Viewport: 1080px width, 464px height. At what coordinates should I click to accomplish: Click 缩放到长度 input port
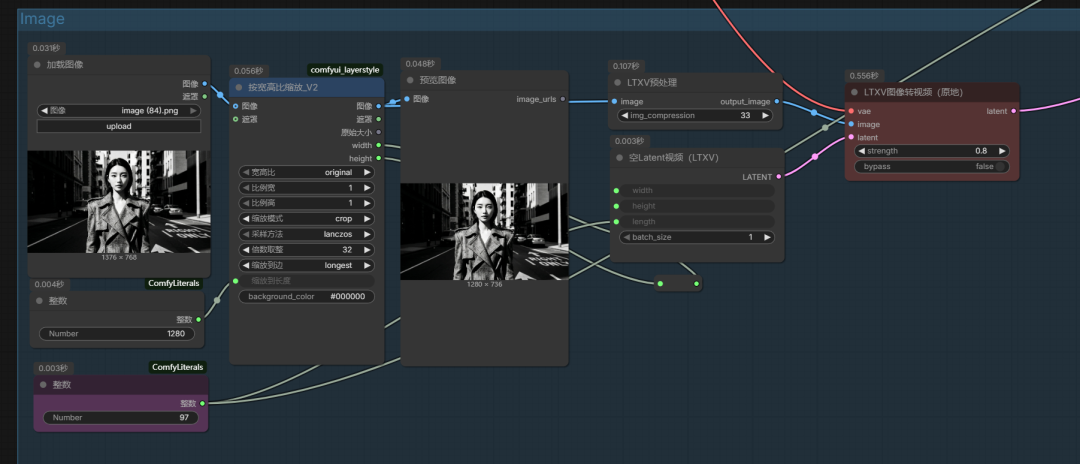coord(236,281)
